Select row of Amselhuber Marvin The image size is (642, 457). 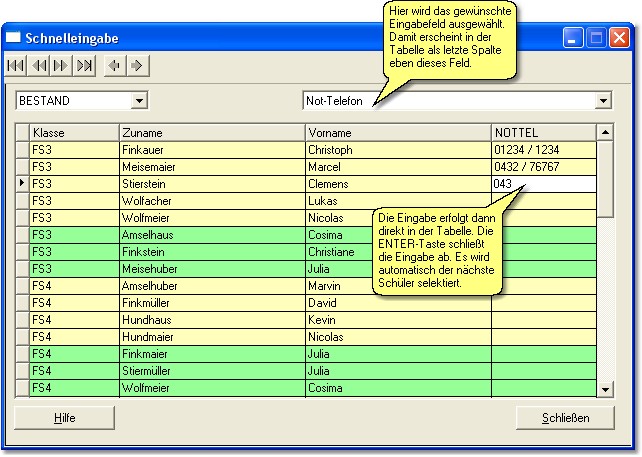click(211, 286)
